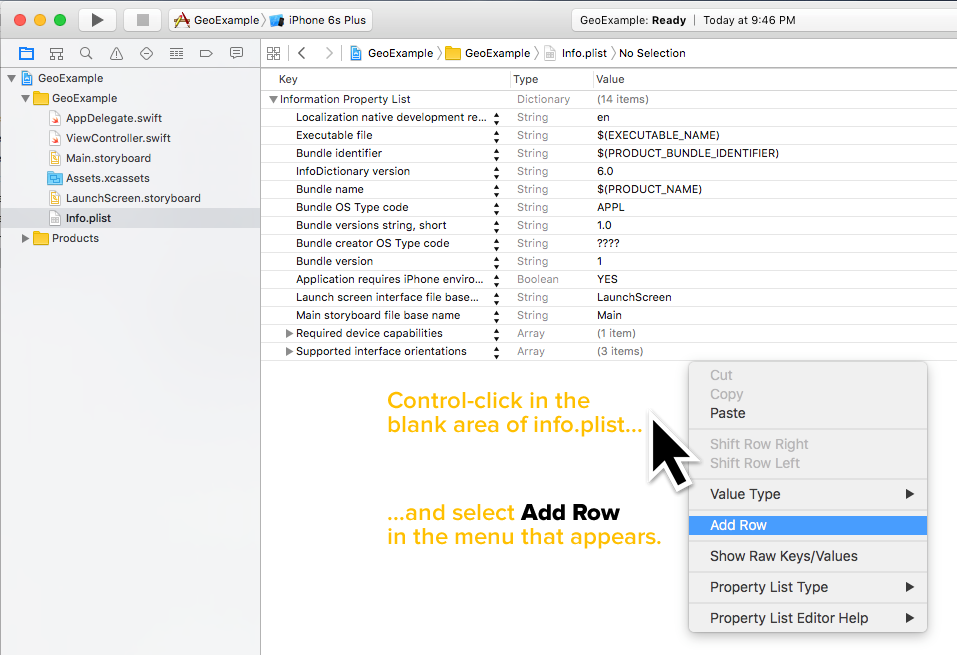This screenshot has height=655, width=957.
Task: Click the LaunchScreen value cell
Action: [634, 297]
